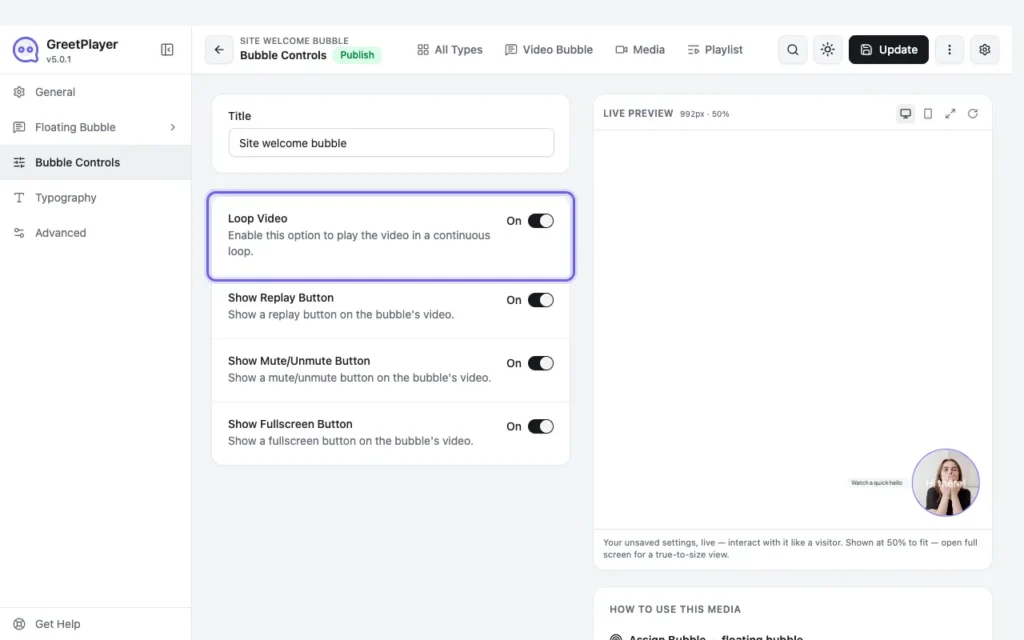Screen dimensions: 1024x640
Task: Click 'Watch a quick hello' label in preview
Action: pos(876,483)
